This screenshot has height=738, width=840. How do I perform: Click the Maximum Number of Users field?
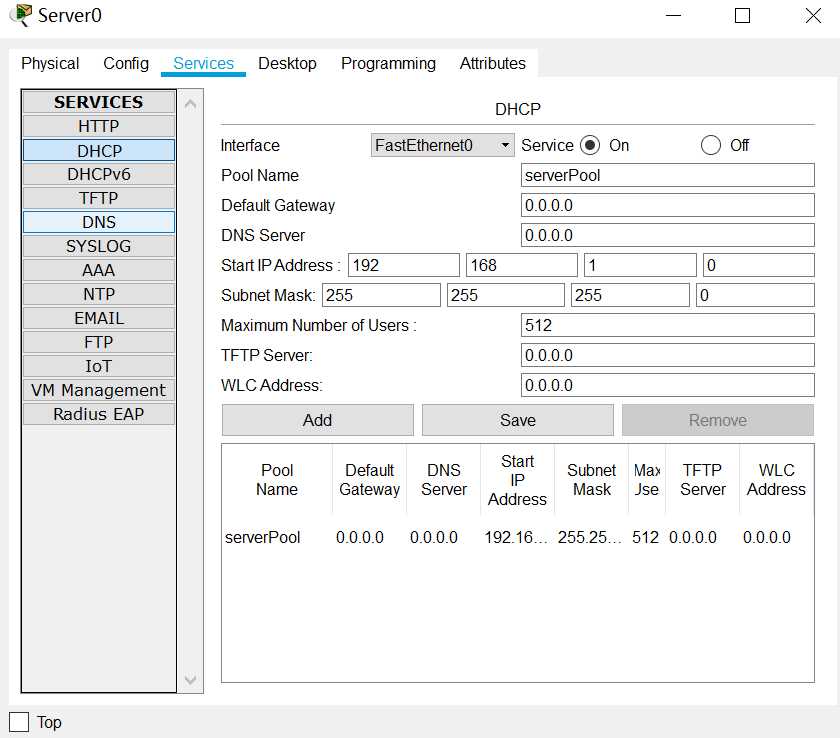[668, 325]
